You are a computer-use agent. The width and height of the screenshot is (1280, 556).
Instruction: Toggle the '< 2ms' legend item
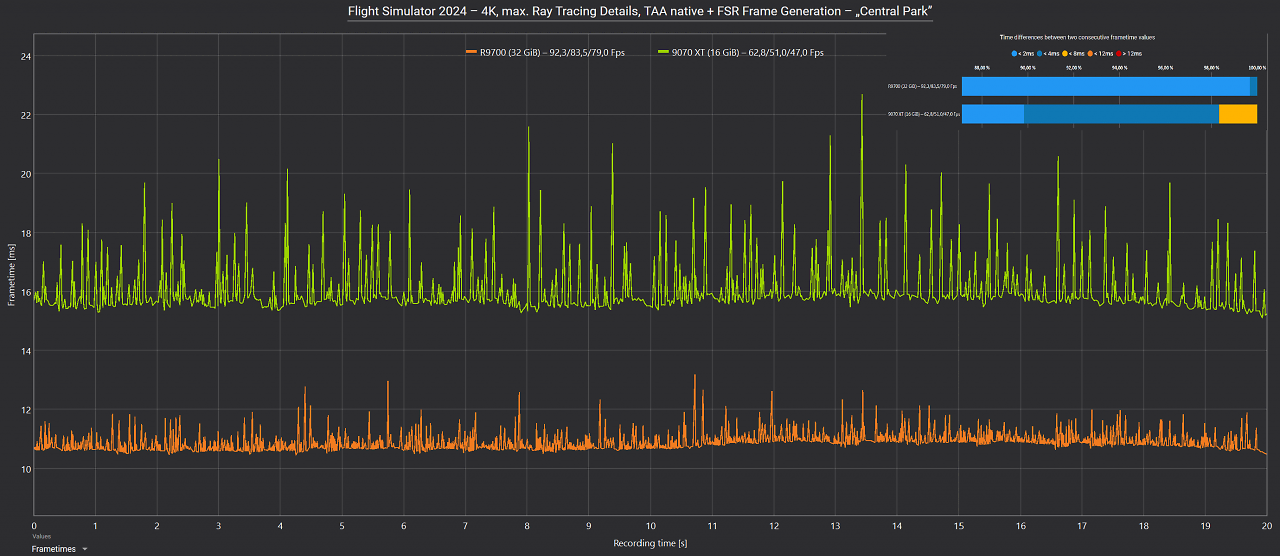point(1025,52)
